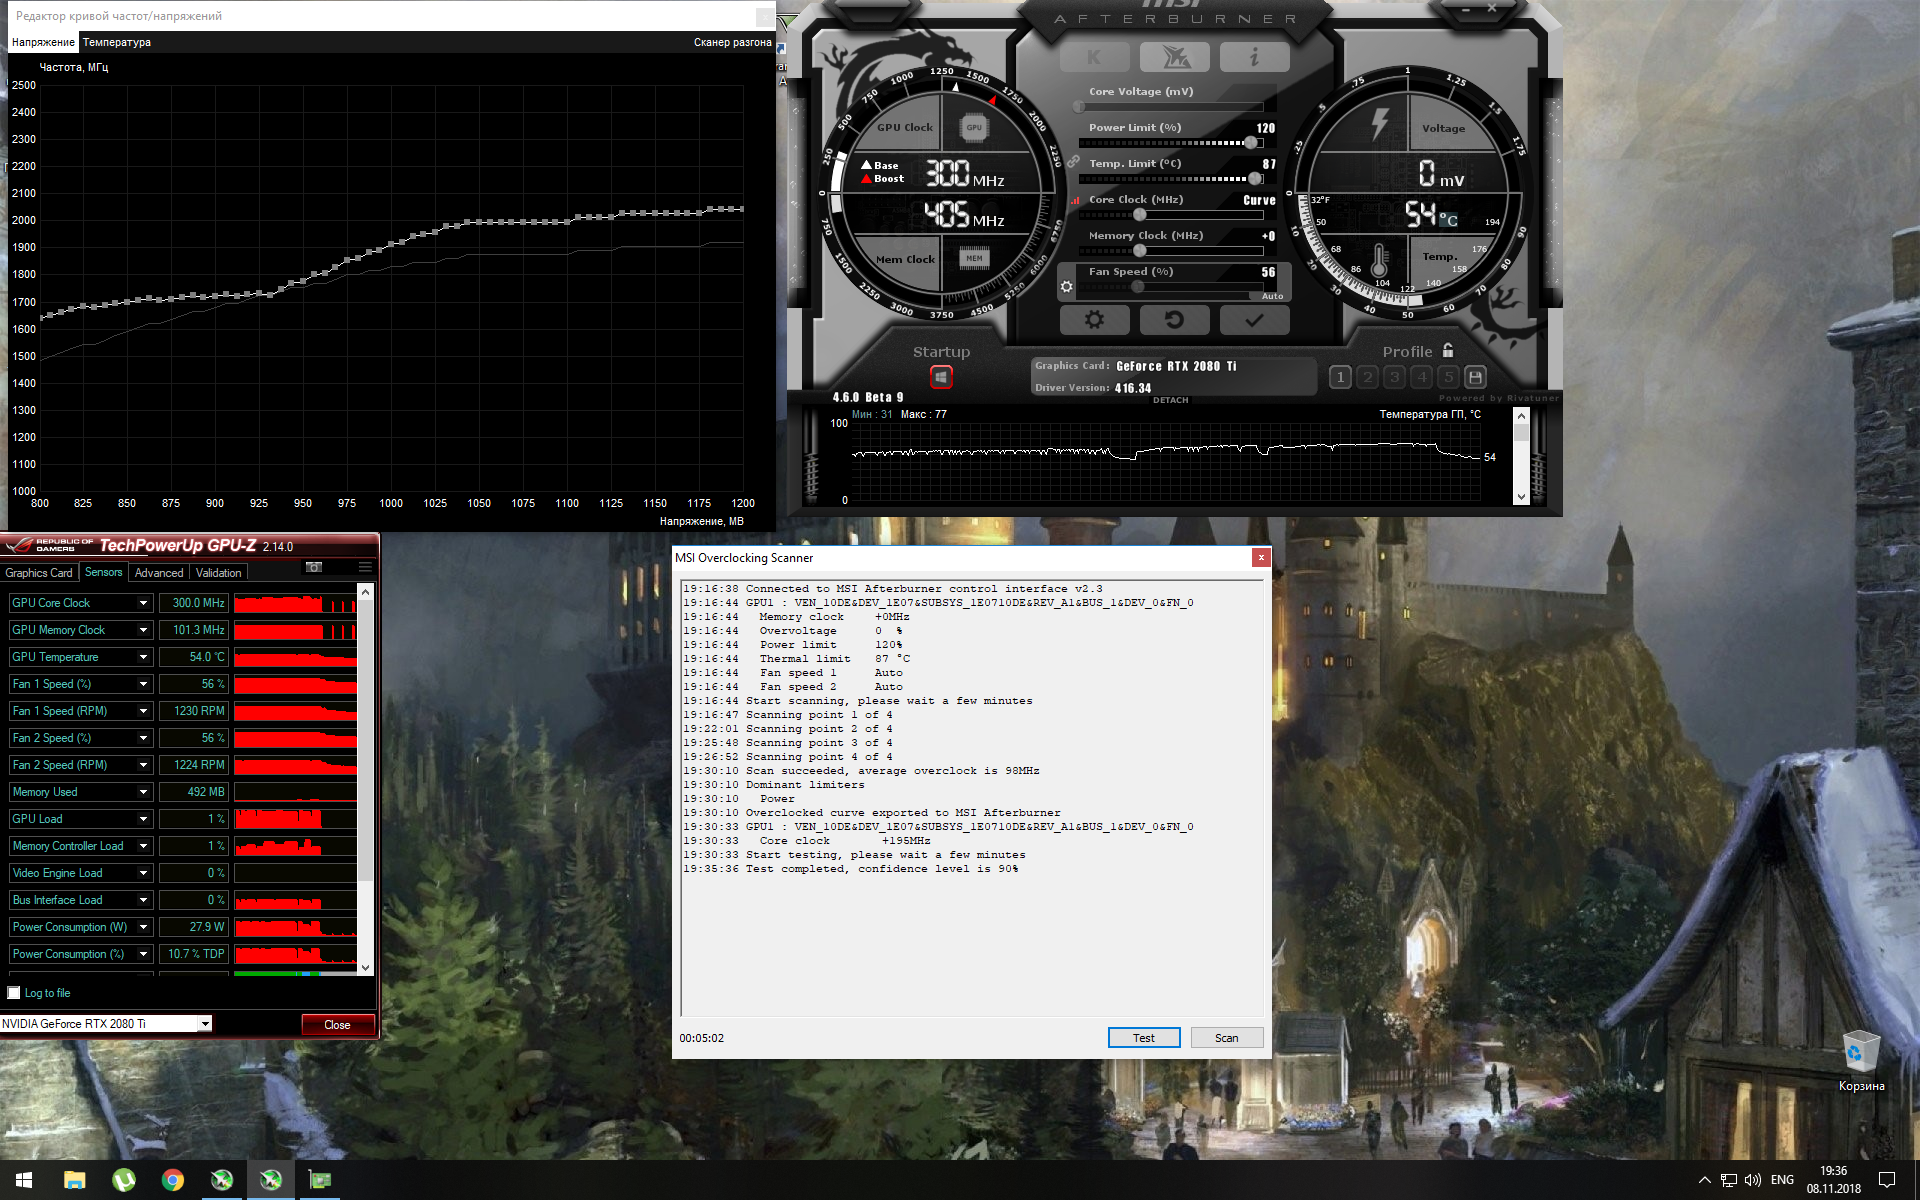Expand the GPU Core Clock sensor dropdown

click(143, 603)
